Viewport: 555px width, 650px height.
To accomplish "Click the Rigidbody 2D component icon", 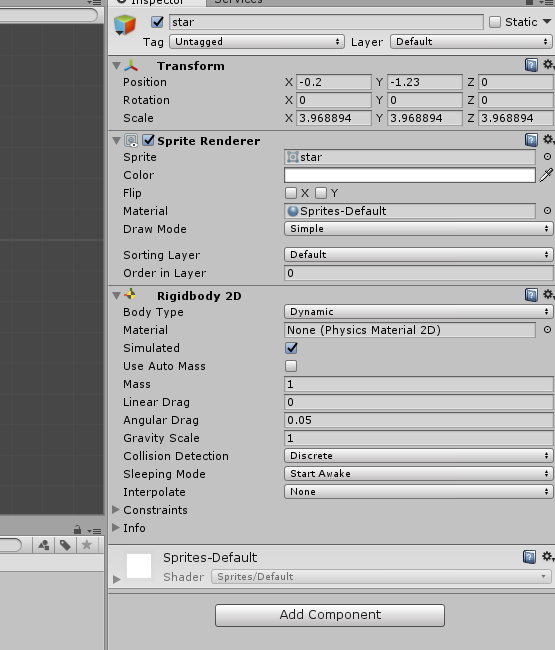I will pos(130,295).
